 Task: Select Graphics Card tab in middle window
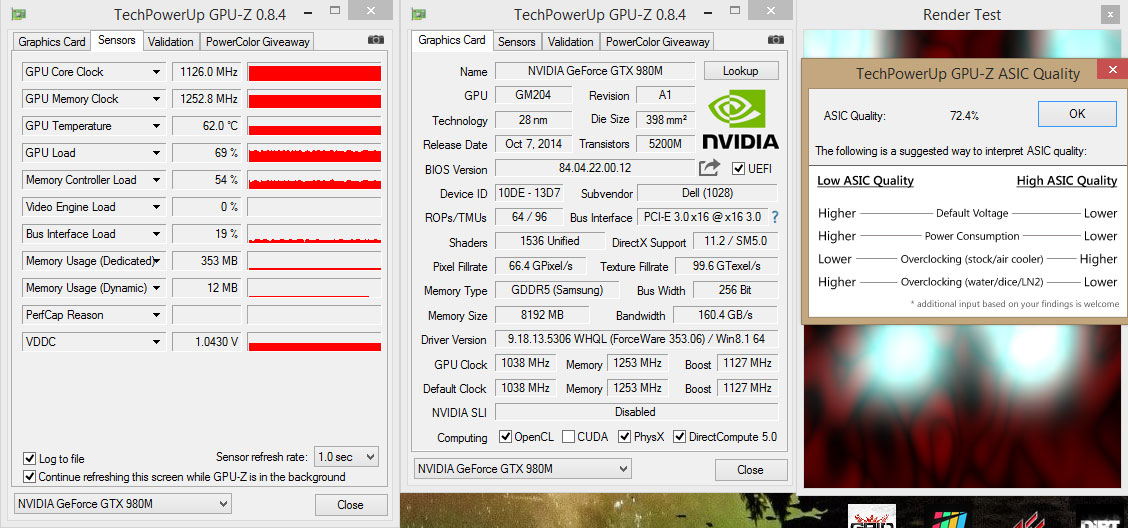(x=452, y=40)
